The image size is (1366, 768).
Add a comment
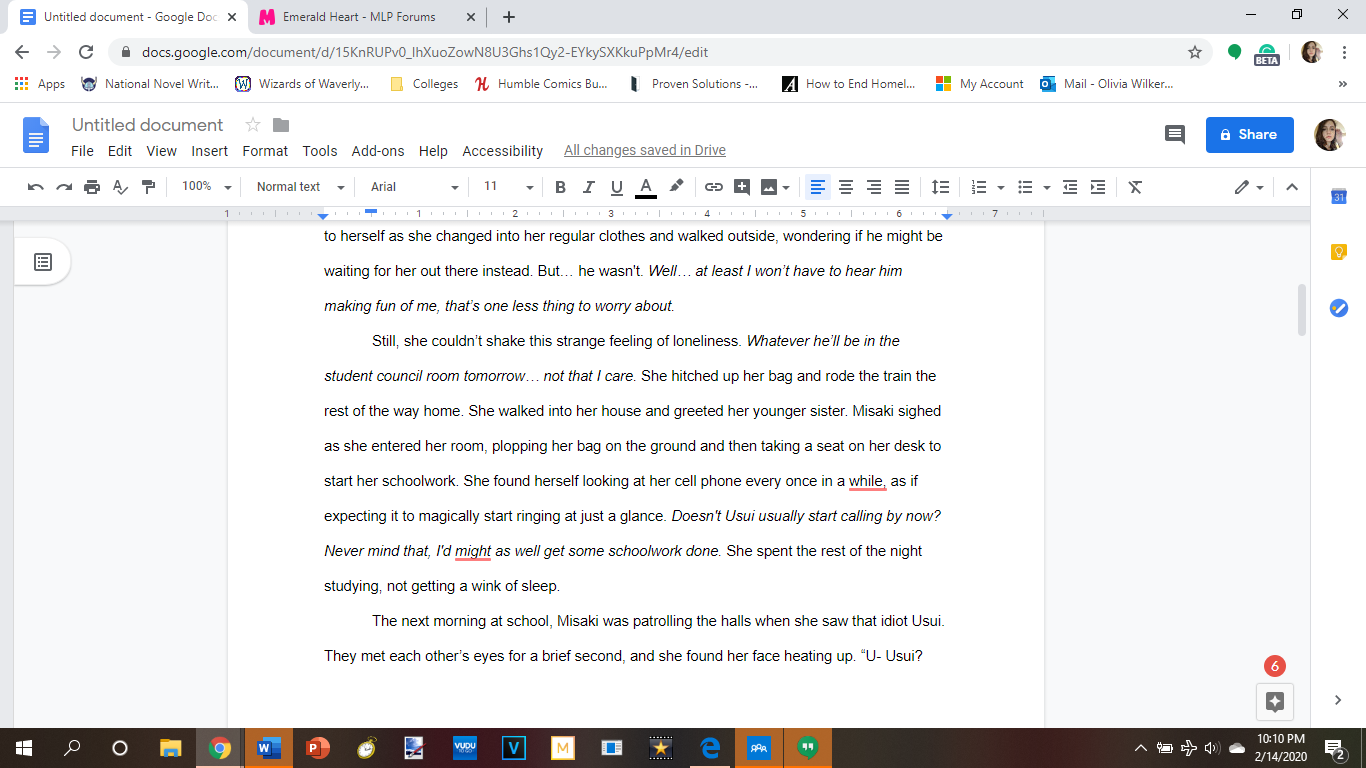click(742, 187)
